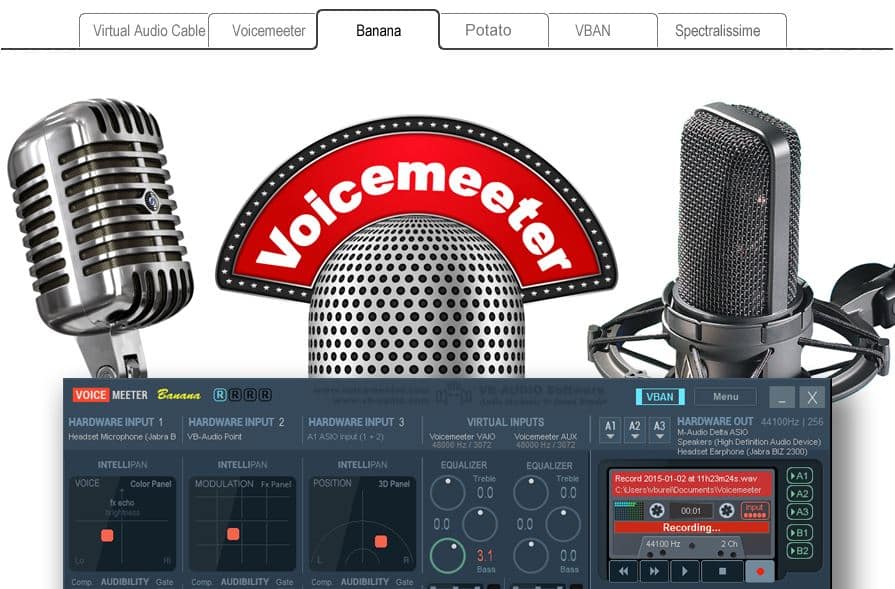Toggle recorder output to bus A1
The width and height of the screenshot is (895, 589).
[x=799, y=476]
